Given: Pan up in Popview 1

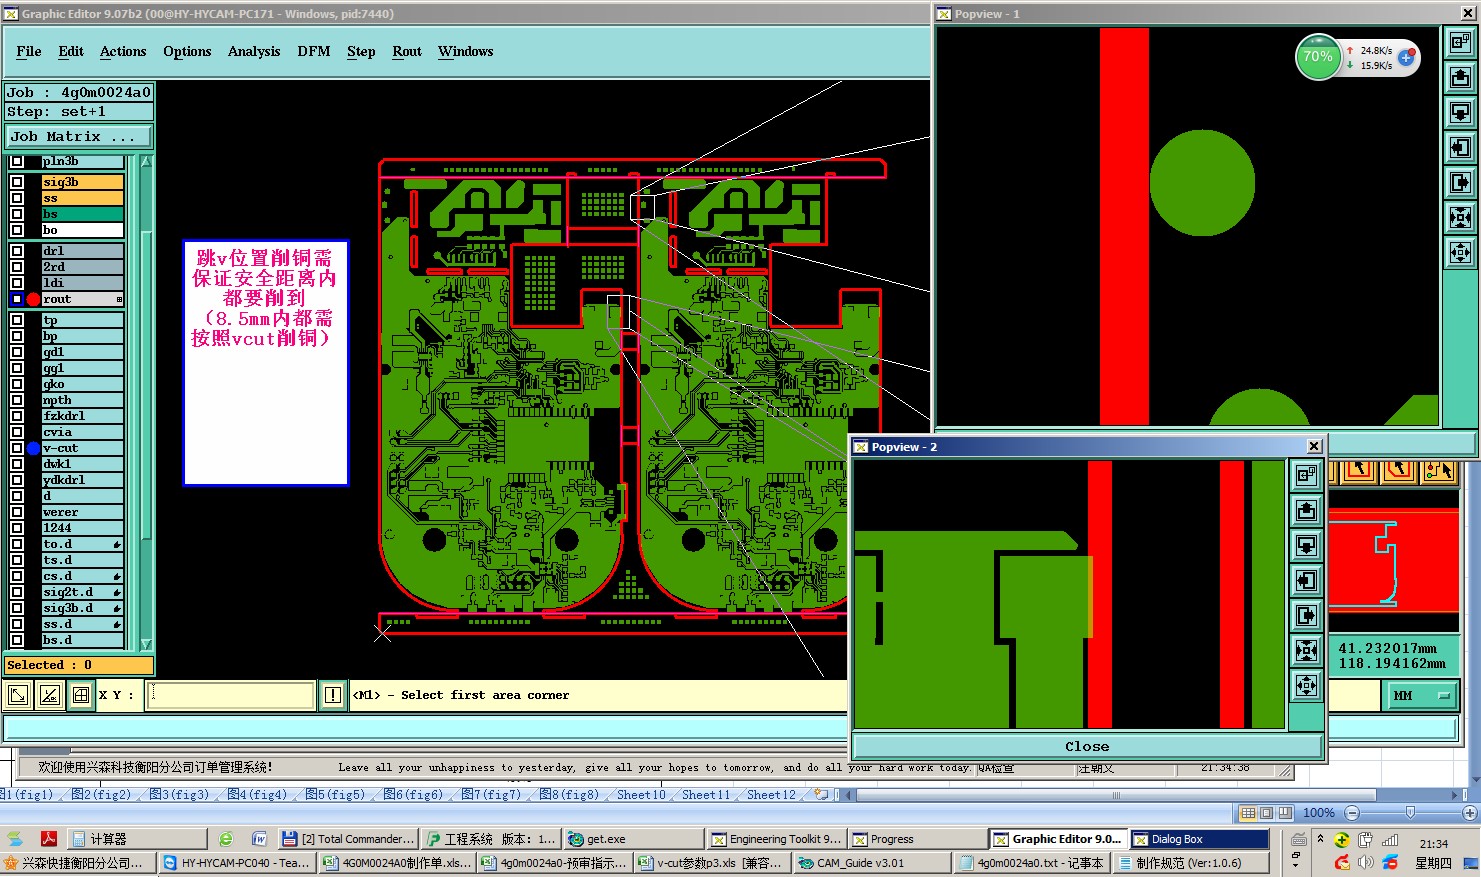Looking at the screenshot, I should tap(1460, 78).
